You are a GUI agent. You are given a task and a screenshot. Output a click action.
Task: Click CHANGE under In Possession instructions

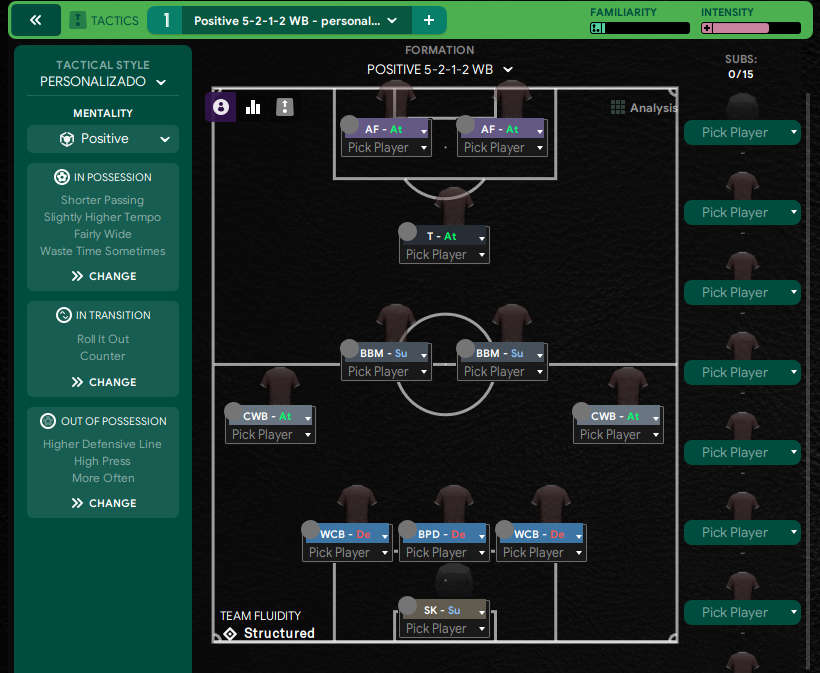coord(102,276)
